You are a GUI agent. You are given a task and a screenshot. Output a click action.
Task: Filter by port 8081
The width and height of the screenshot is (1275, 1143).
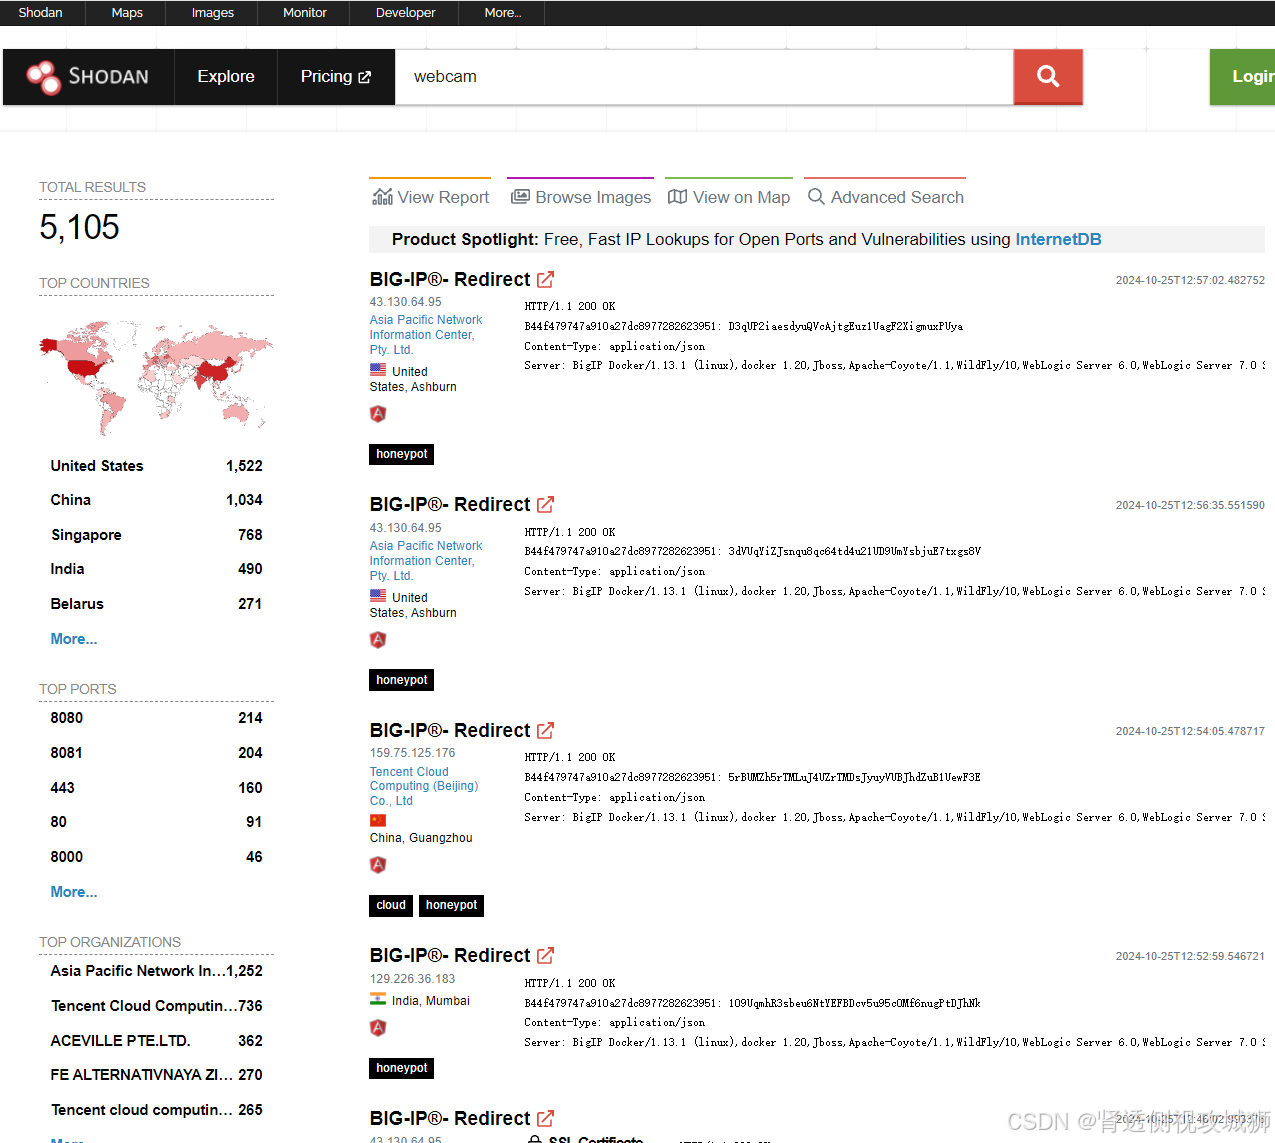coord(156,753)
